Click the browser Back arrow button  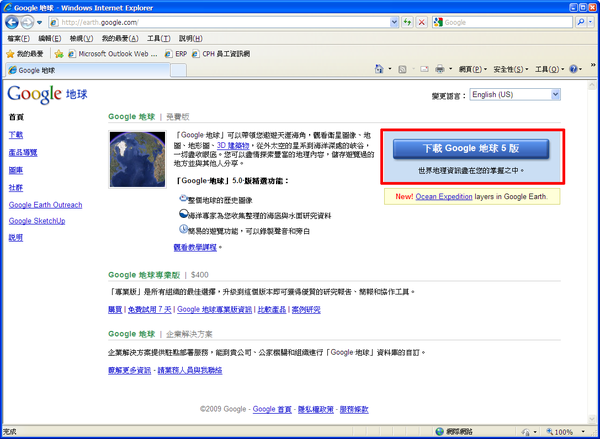[x=12, y=22]
